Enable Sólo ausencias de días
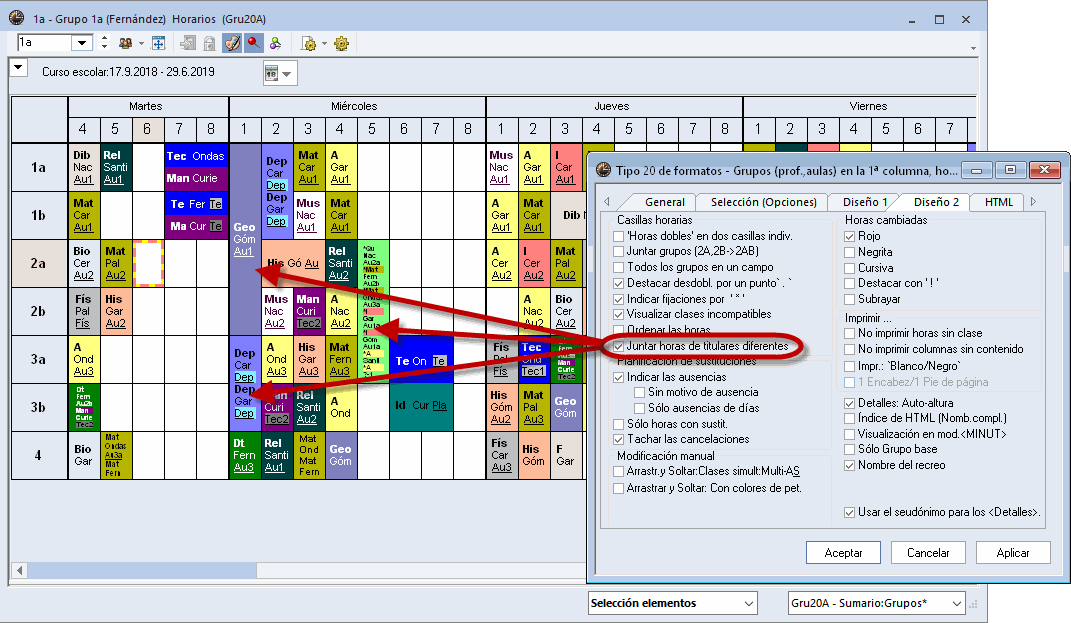Screen dimensions: 1071x623 pyautogui.click(x=640, y=409)
